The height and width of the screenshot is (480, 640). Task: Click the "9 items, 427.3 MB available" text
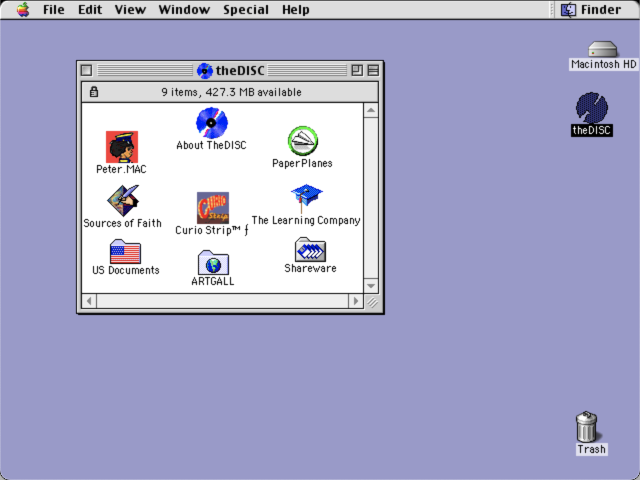231,92
